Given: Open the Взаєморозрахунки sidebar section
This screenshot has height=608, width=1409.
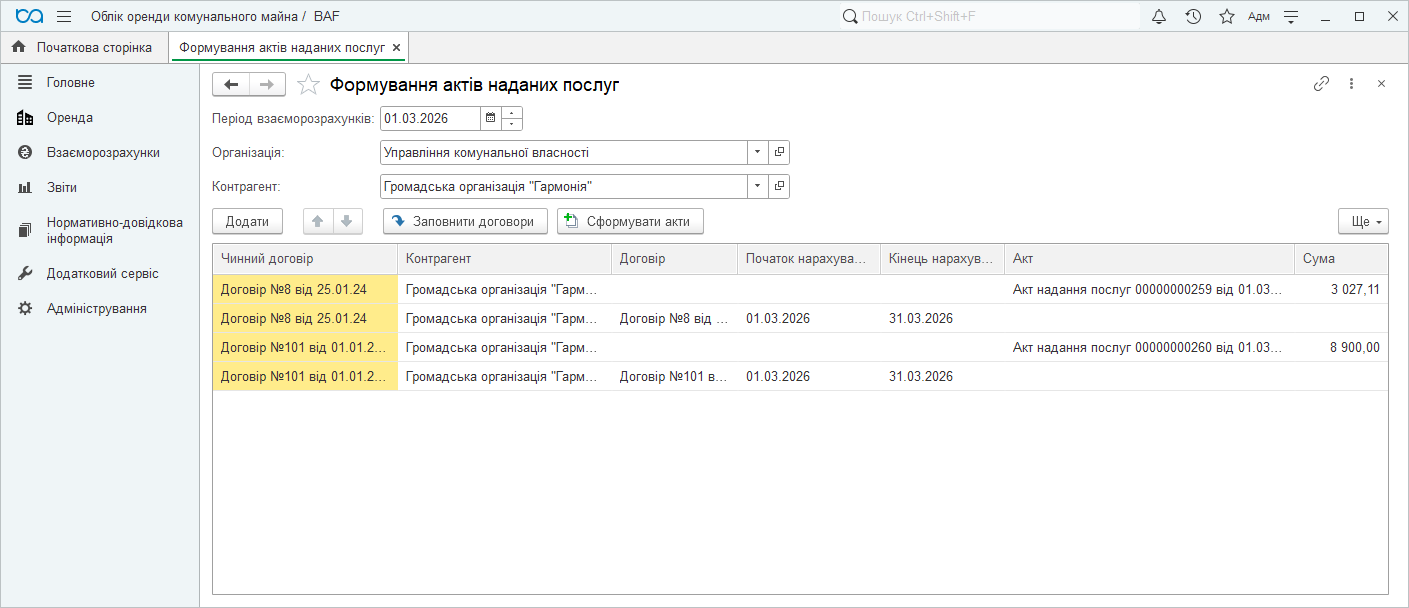Looking at the screenshot, I should click(x=103, y=152).
